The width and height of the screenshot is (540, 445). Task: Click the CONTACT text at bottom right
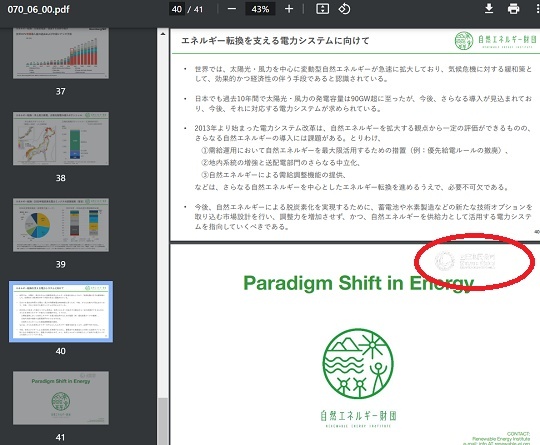[x=518, y=434]
